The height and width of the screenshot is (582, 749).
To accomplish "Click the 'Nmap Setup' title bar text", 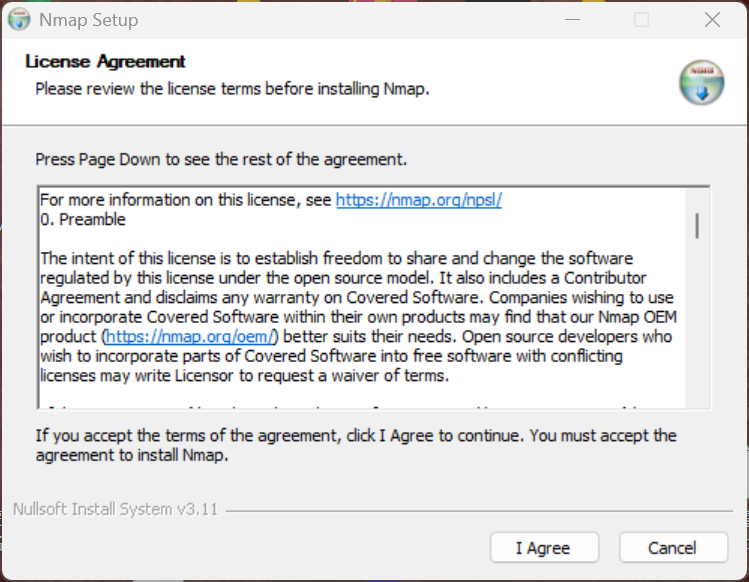I will pos(89,20).
